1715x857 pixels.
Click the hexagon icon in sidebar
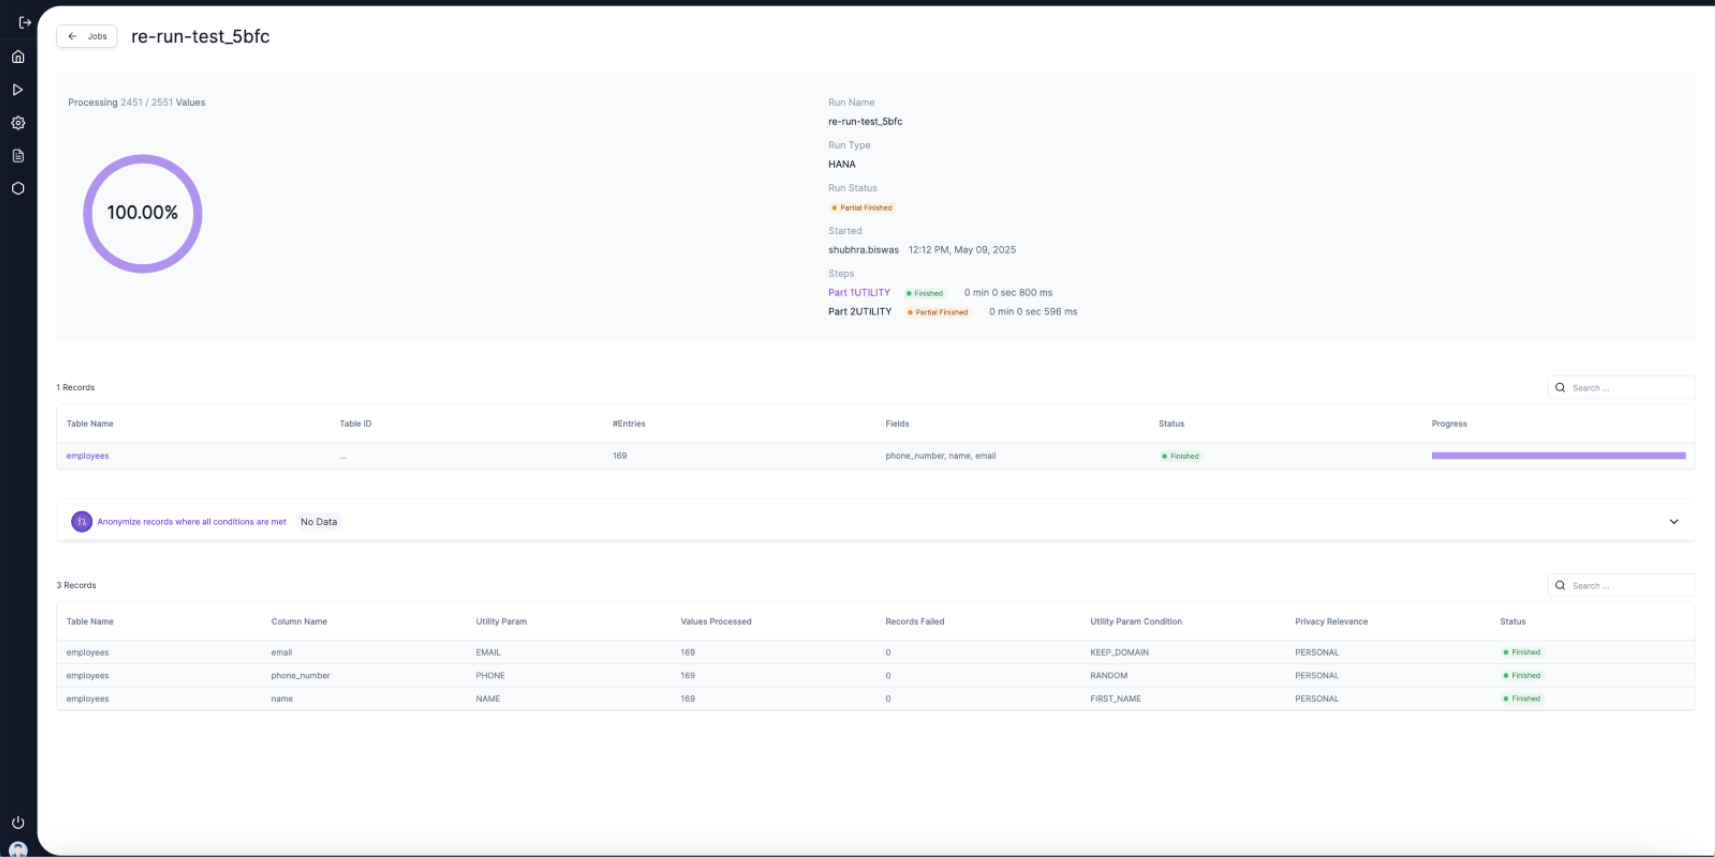pyautogui.click(x=18, y=189)
